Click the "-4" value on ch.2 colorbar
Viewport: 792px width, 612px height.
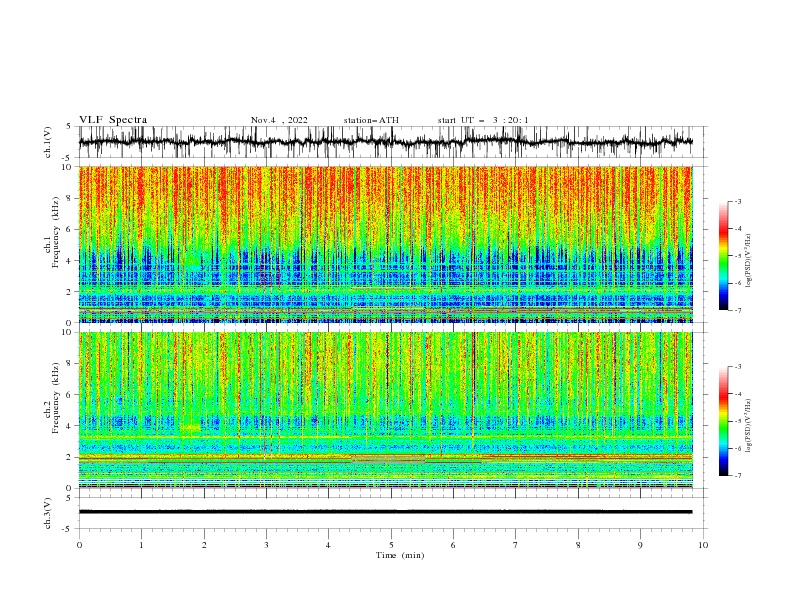[x=738, y=394]
